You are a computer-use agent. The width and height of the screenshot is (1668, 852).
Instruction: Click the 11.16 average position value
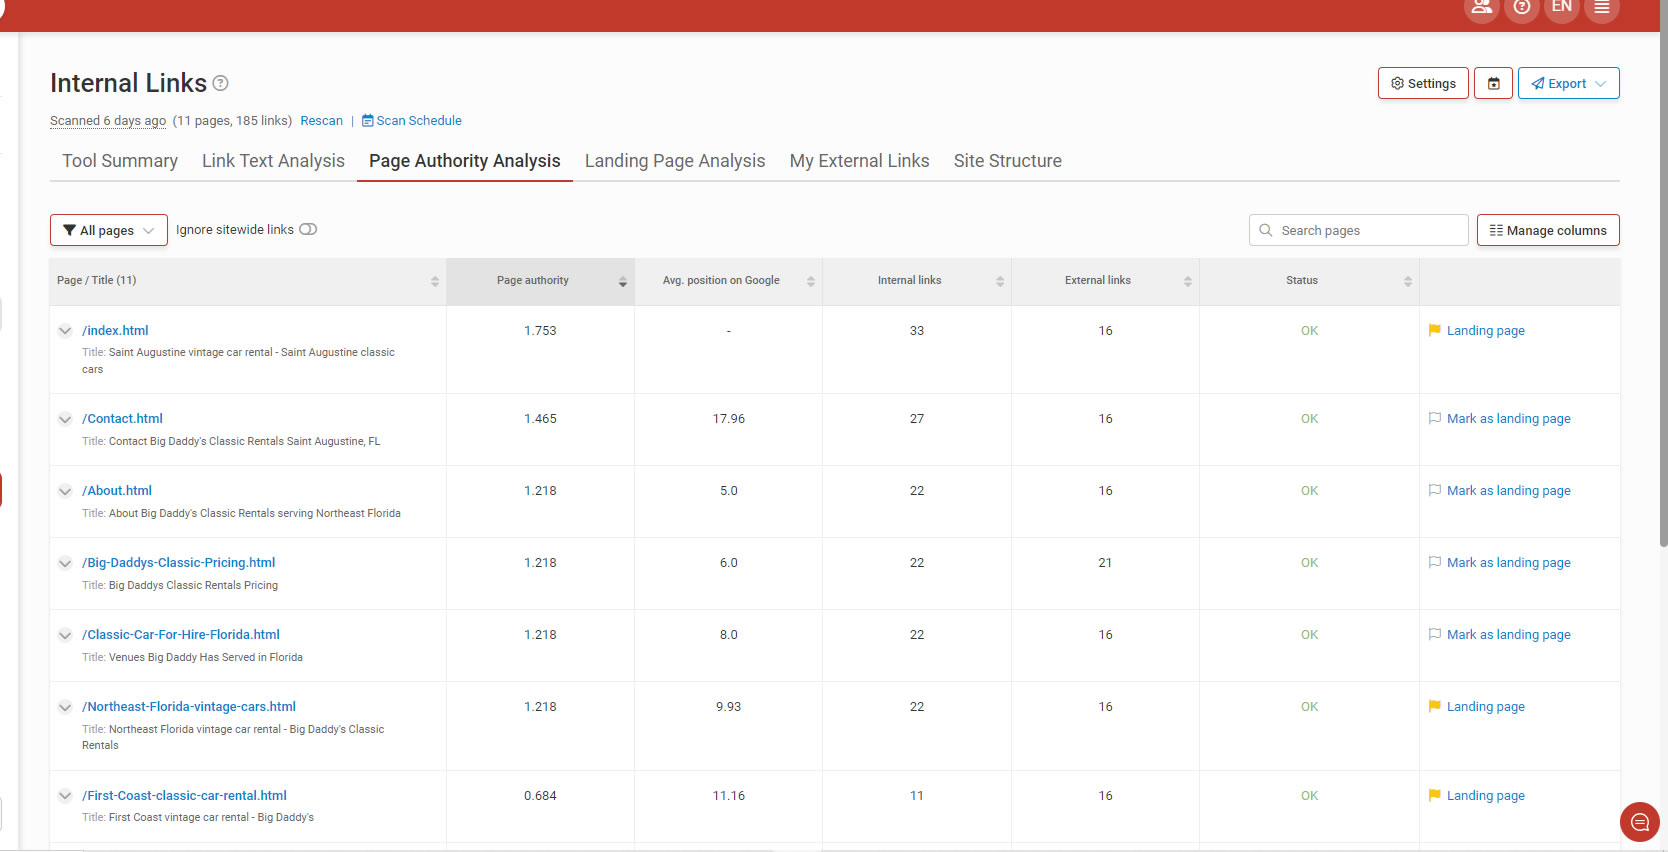(x=729, y=796)
